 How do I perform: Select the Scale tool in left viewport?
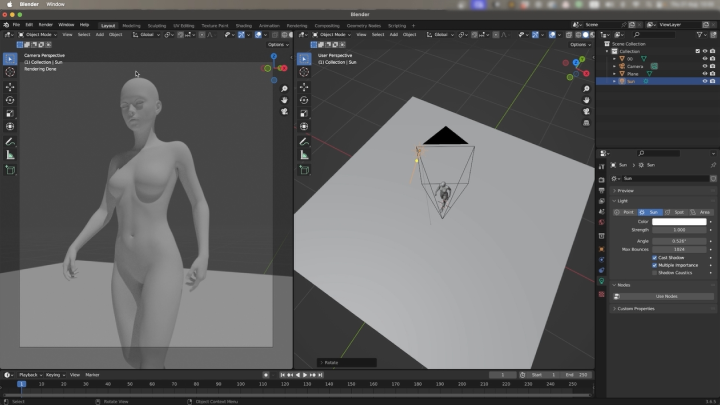10,113
